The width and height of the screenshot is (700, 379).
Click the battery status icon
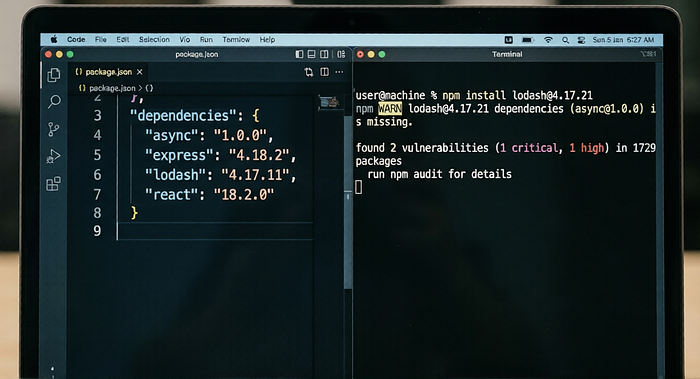(528, 40)
